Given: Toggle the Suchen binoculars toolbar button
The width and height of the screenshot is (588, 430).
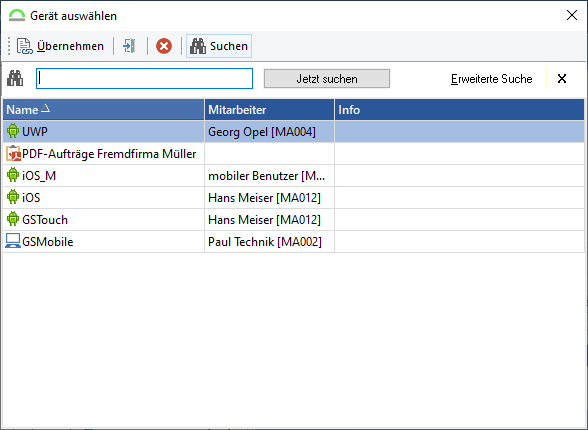Looking at the screenshot, I should (x=219, y=46).
